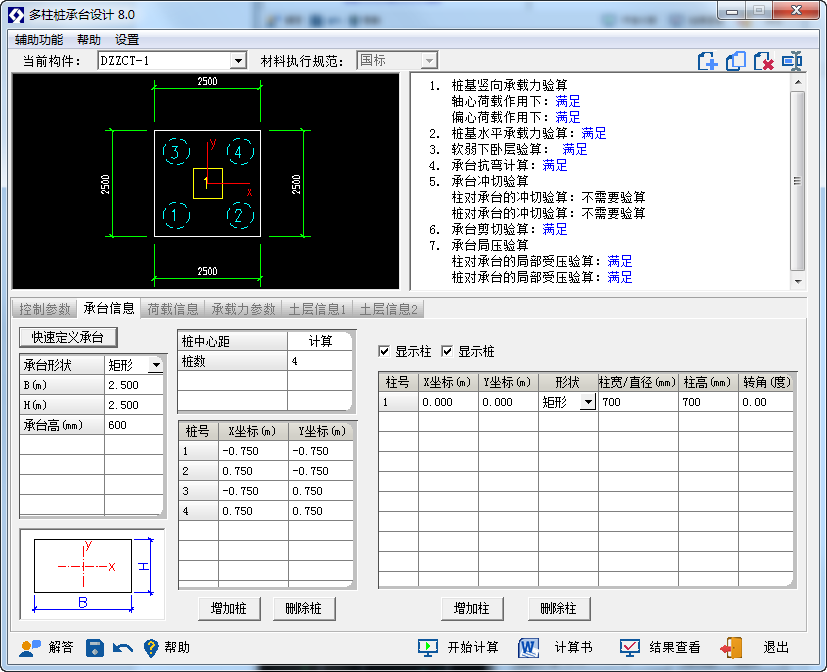The width and height of the screenshot is (827, 672).
Task: Open the column shape 矩形 dropdown
Action: 588,402
